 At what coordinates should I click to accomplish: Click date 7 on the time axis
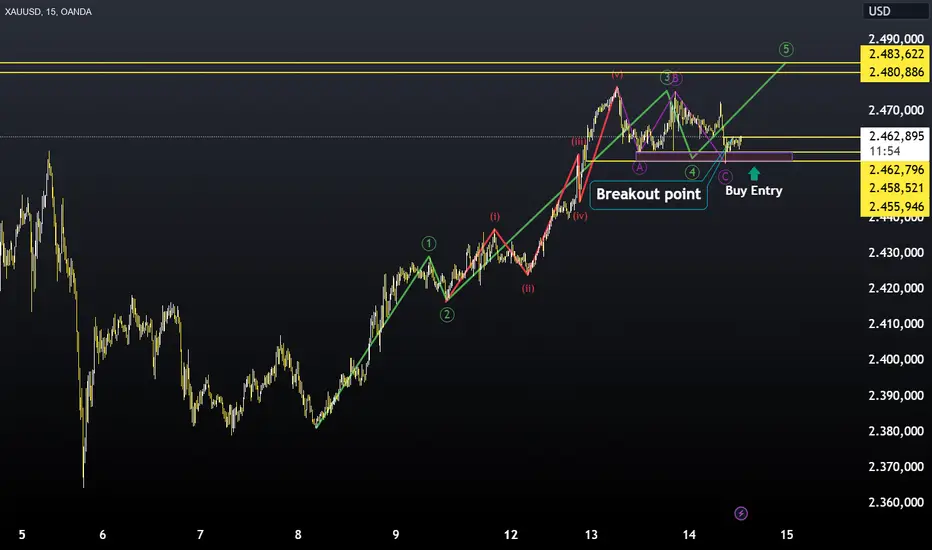(200, 535)
